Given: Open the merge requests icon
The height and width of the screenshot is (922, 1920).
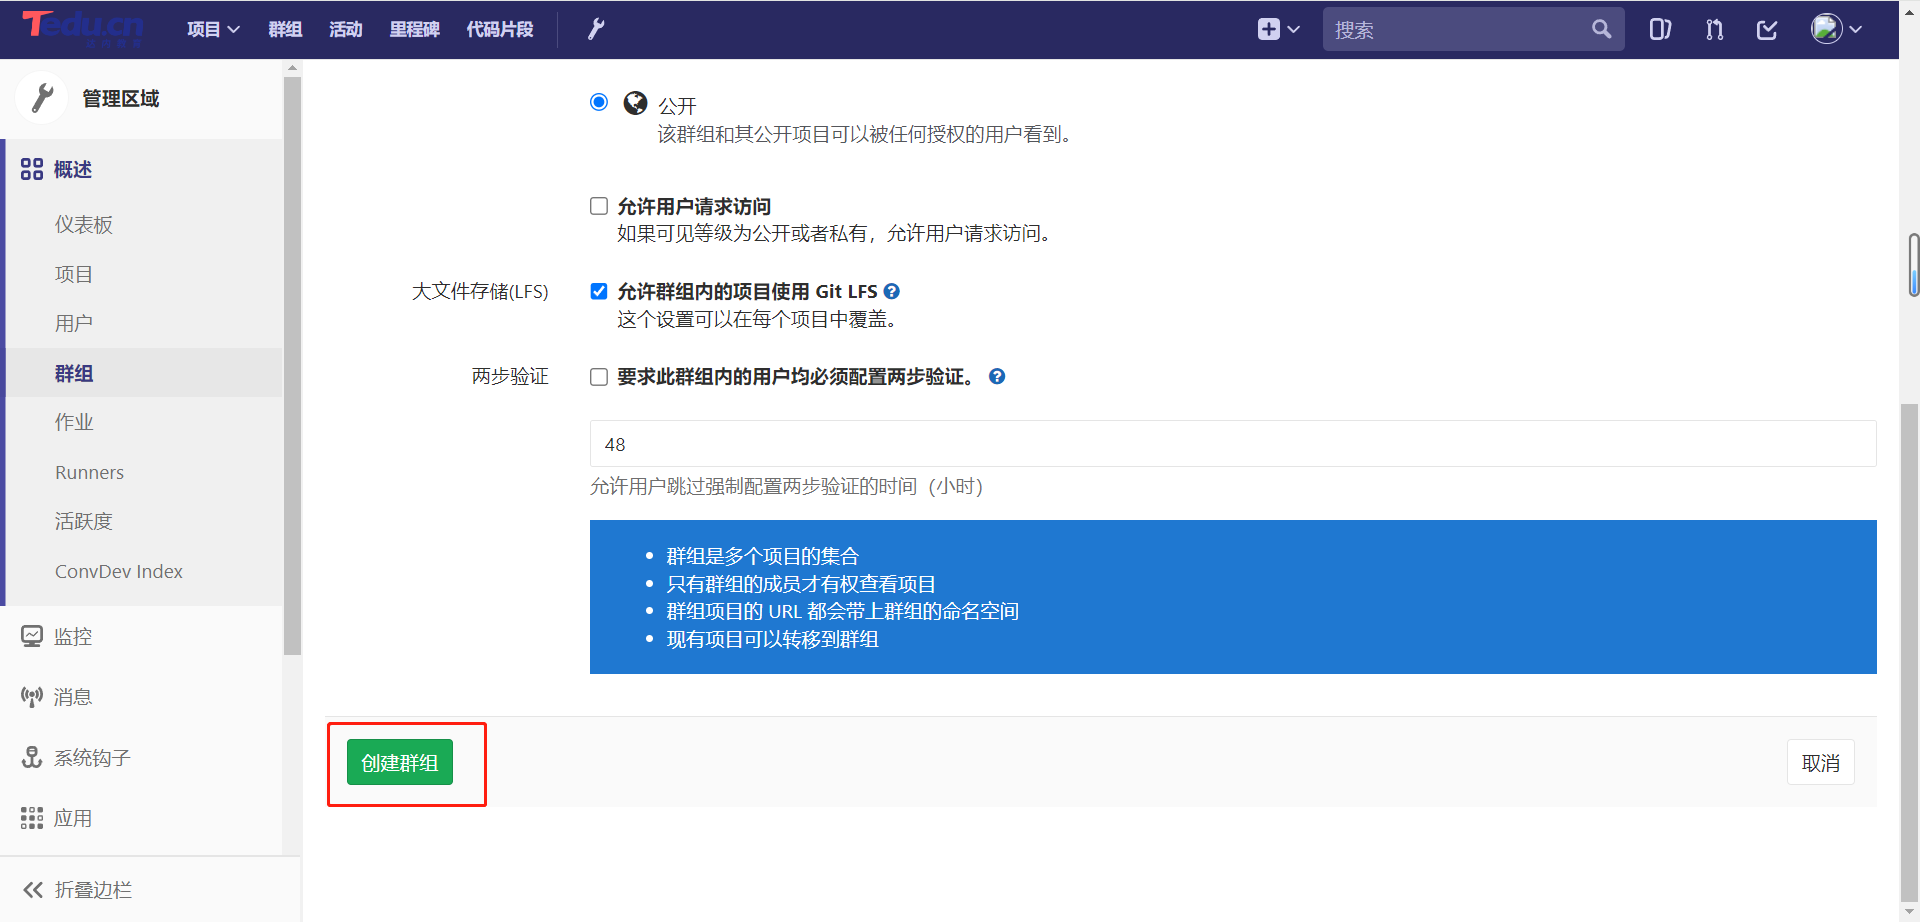Looking at the screenshot, I should click(1714, 29).
